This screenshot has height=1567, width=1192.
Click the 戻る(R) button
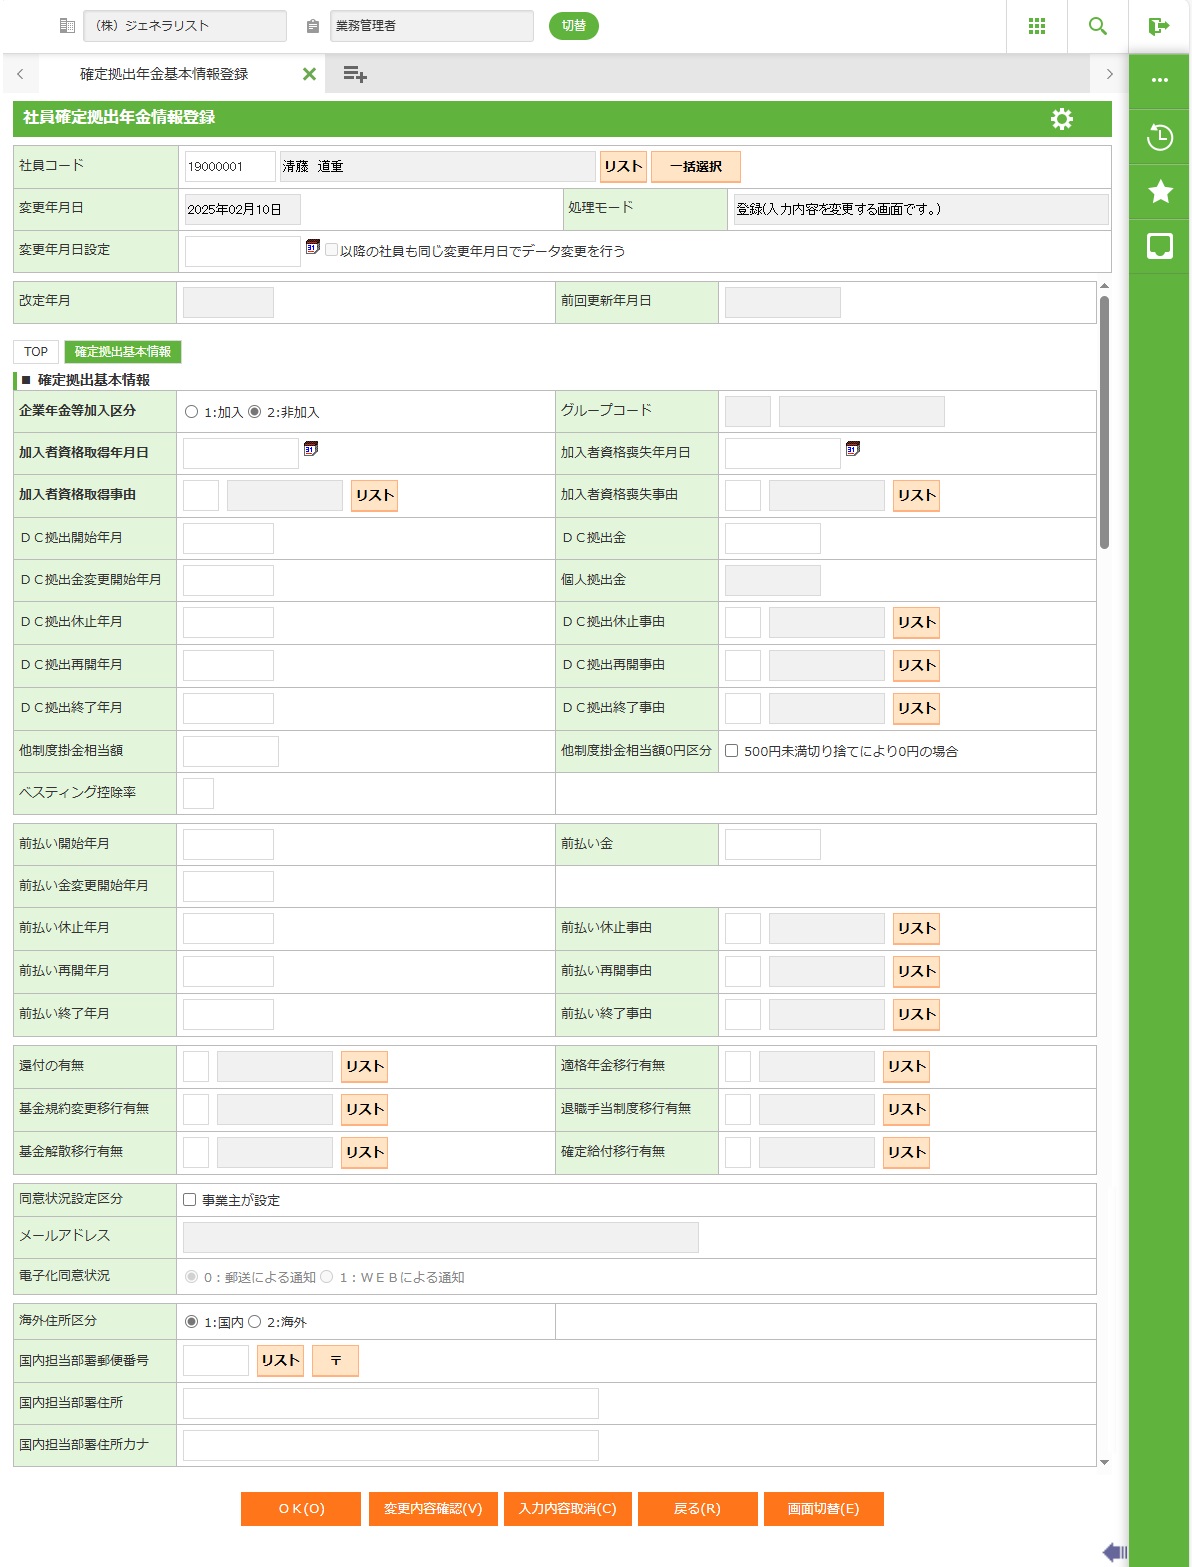[x=697, y=1509]
